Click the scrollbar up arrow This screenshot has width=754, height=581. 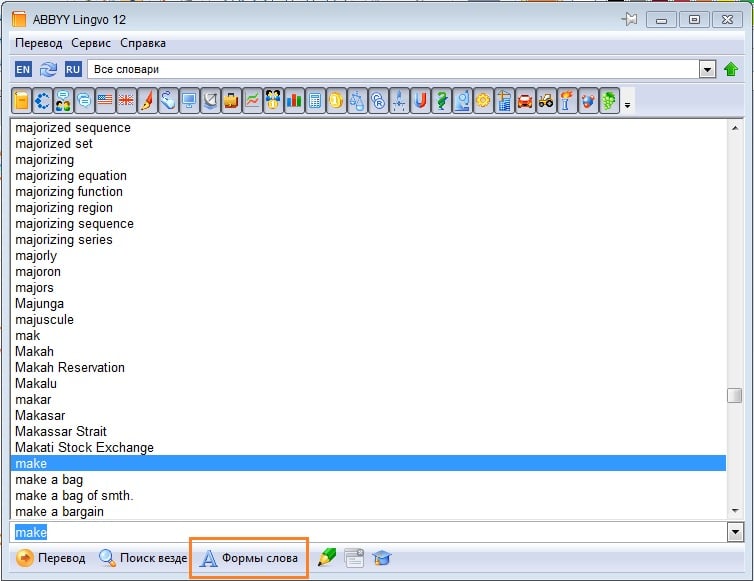735,128
